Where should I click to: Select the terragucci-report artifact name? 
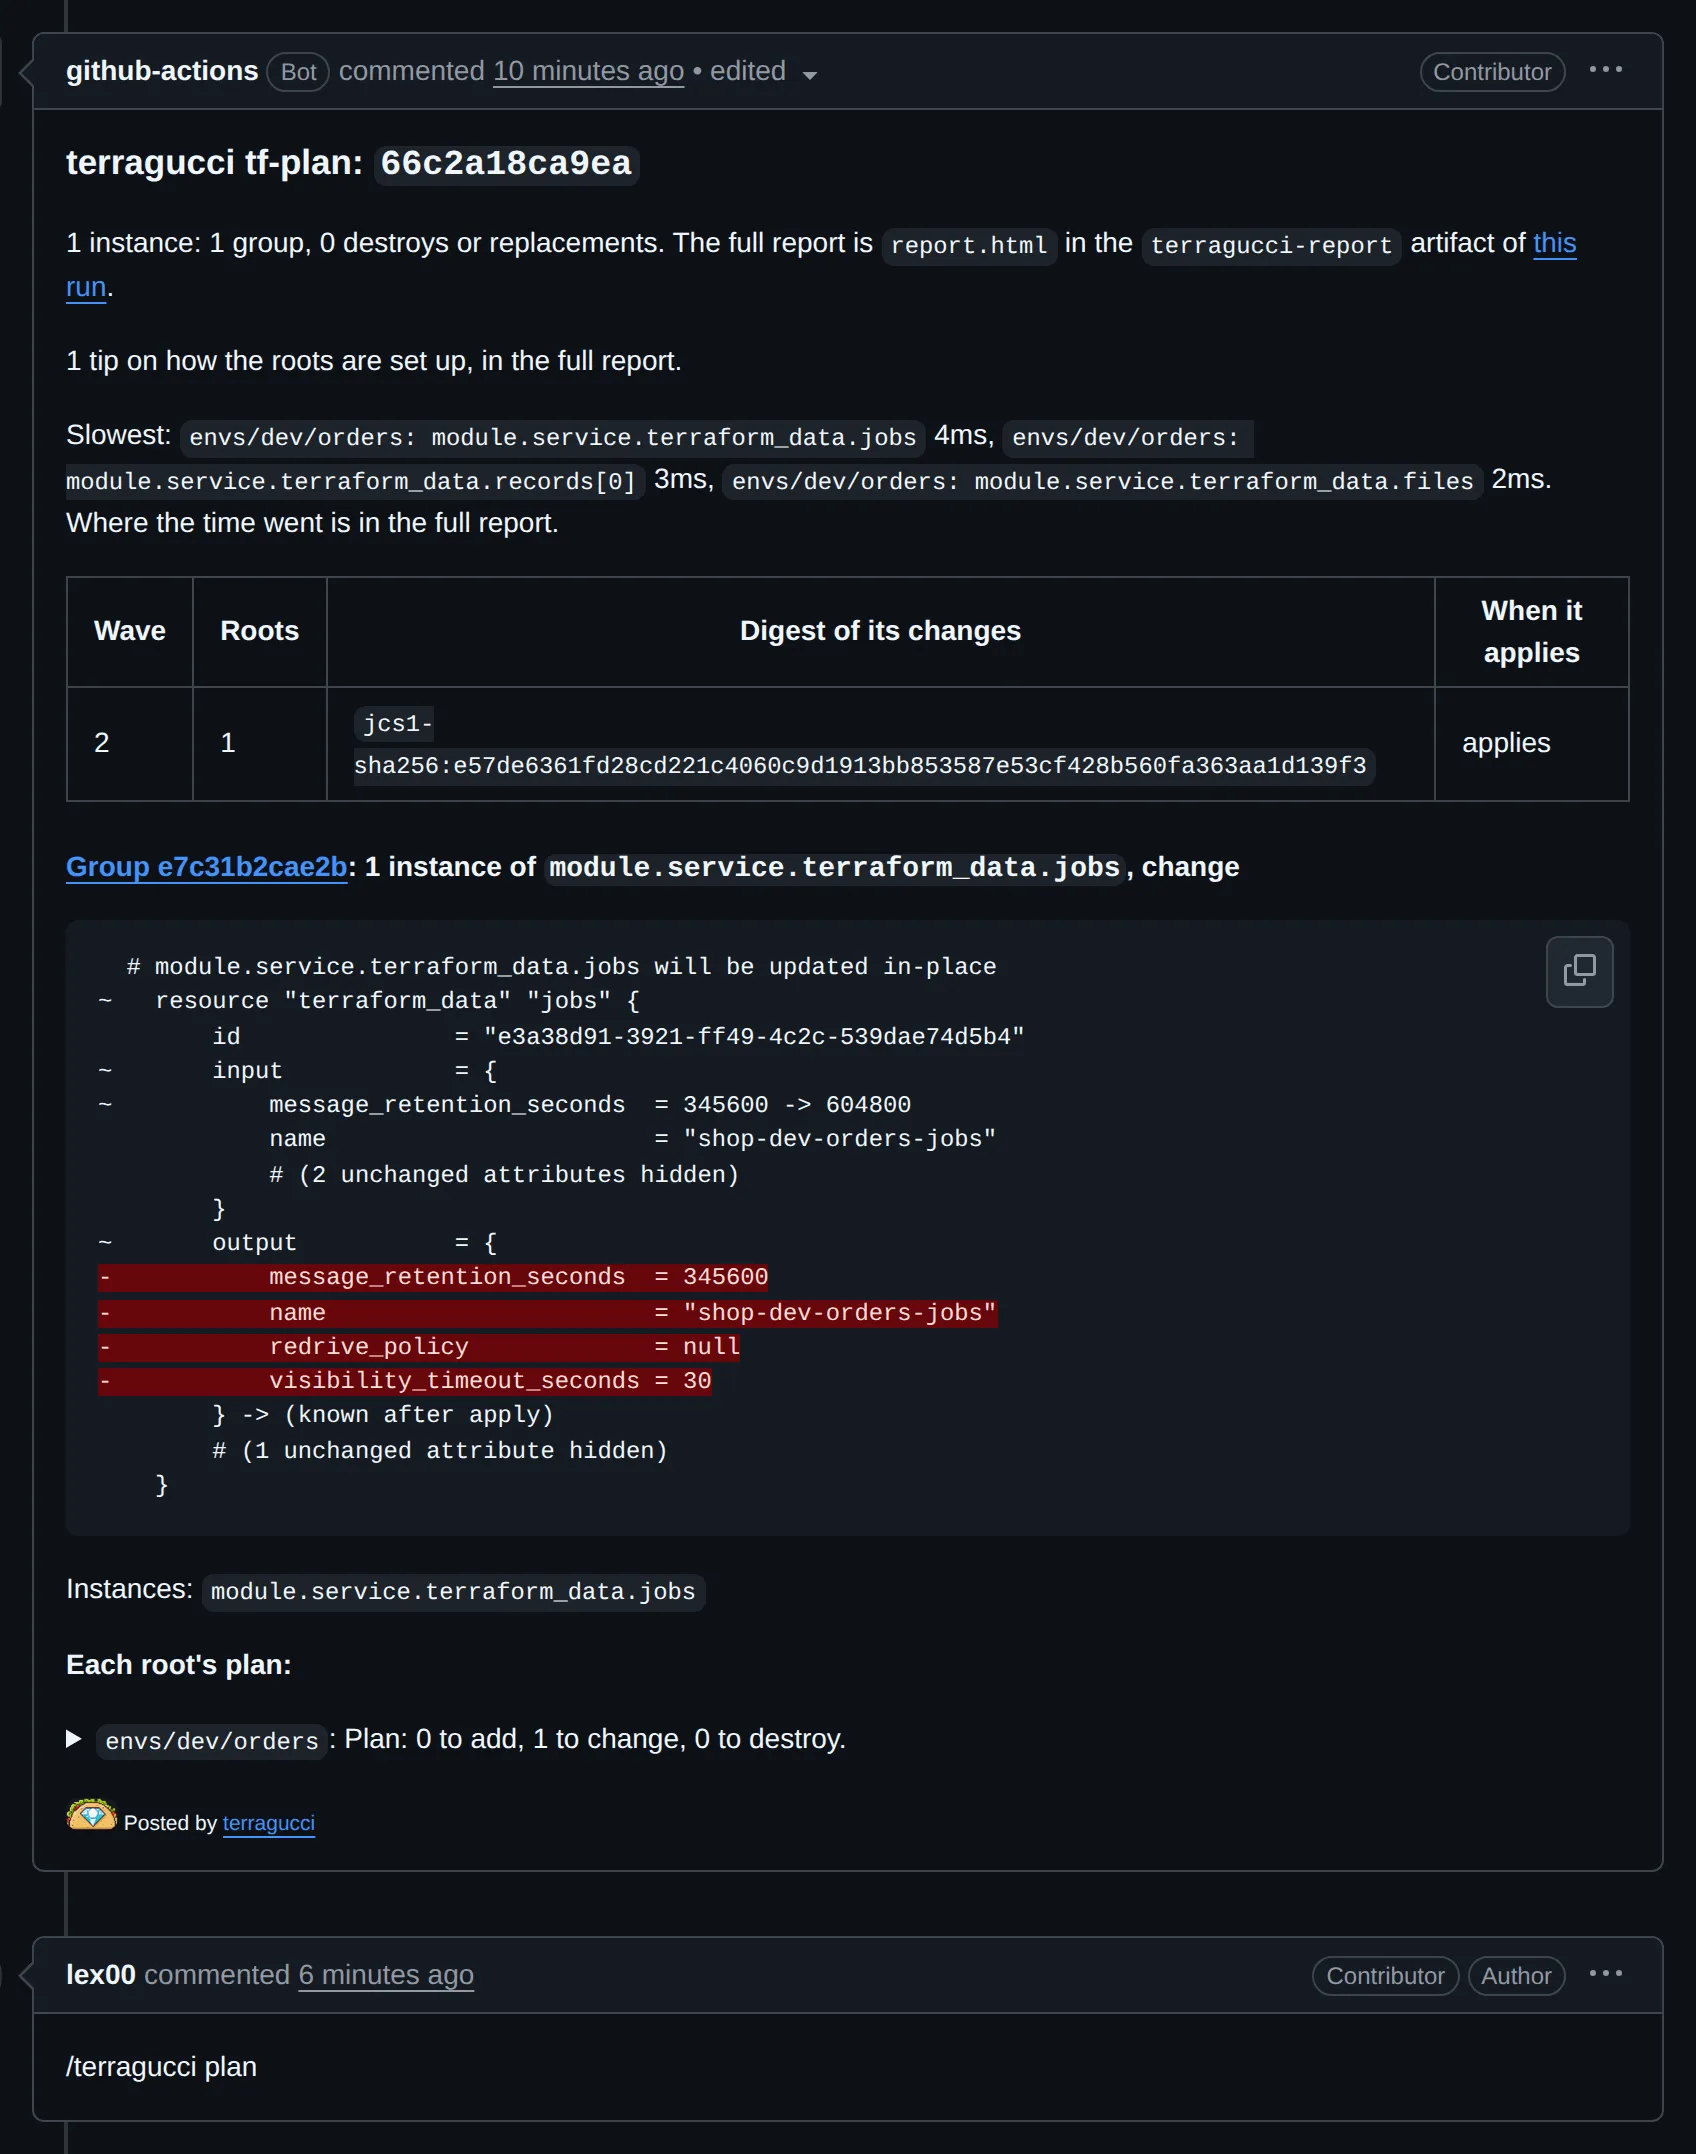click(x=1271, y=245)
